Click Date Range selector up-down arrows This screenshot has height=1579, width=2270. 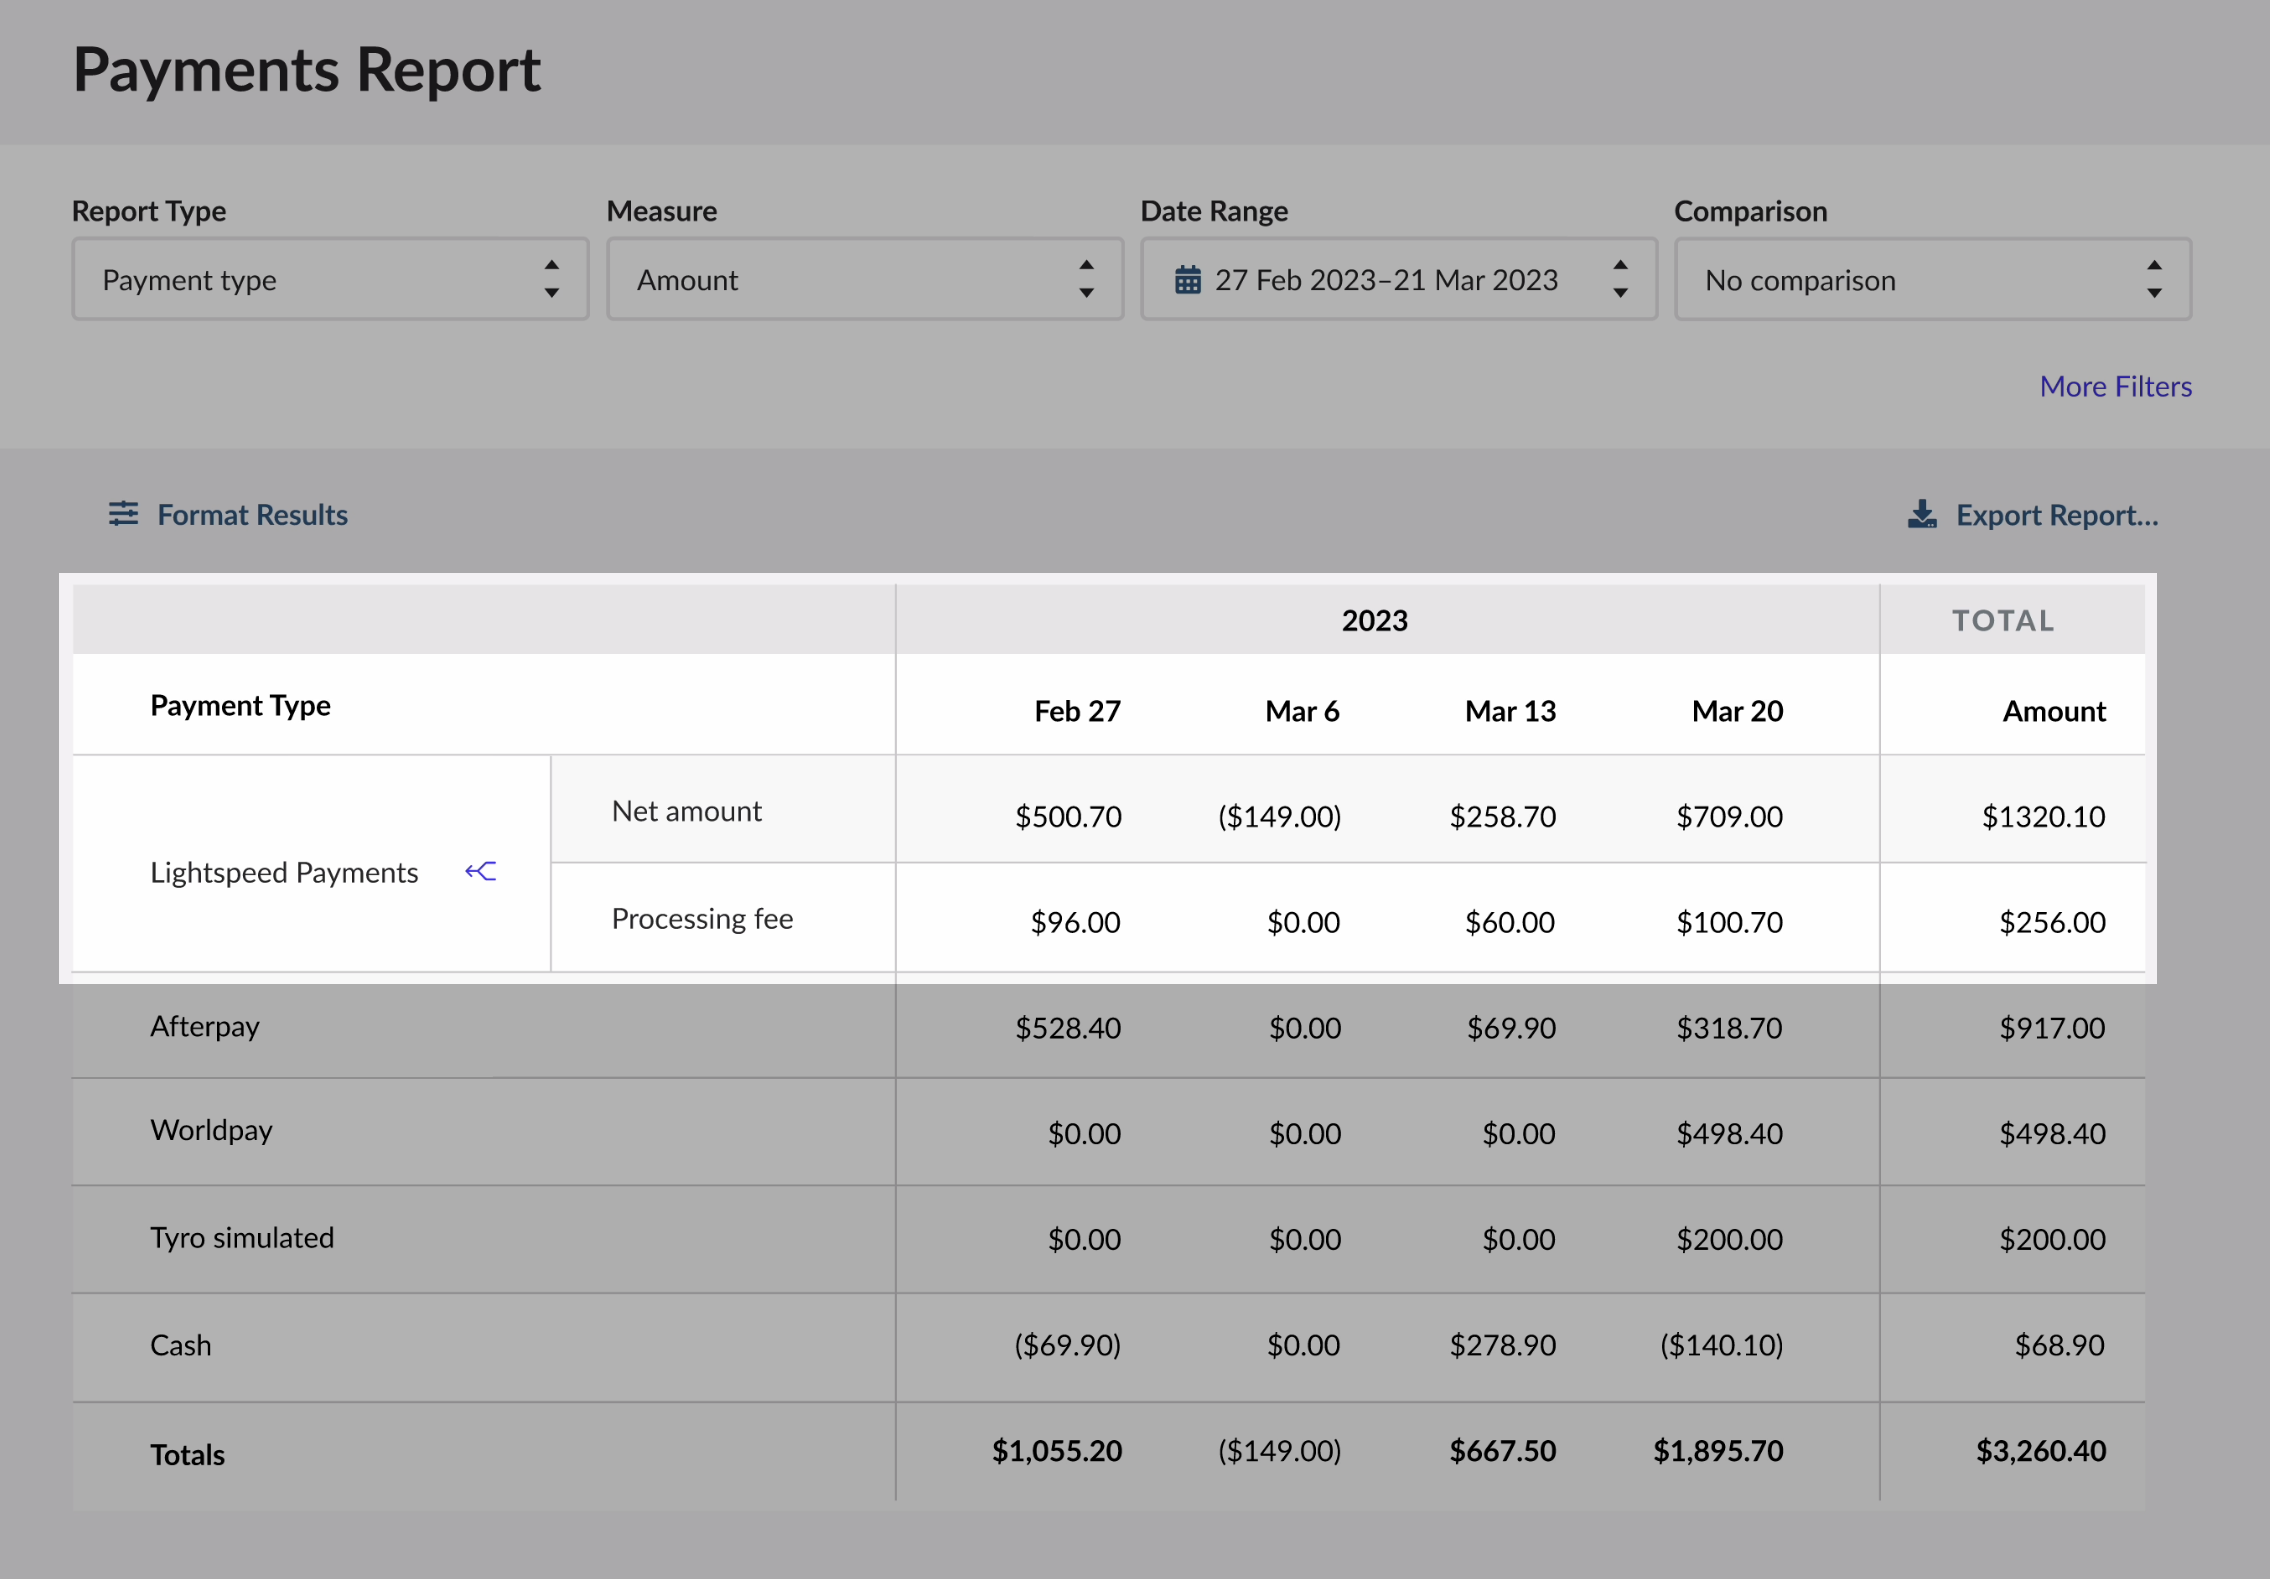[x=1620, y=279]
